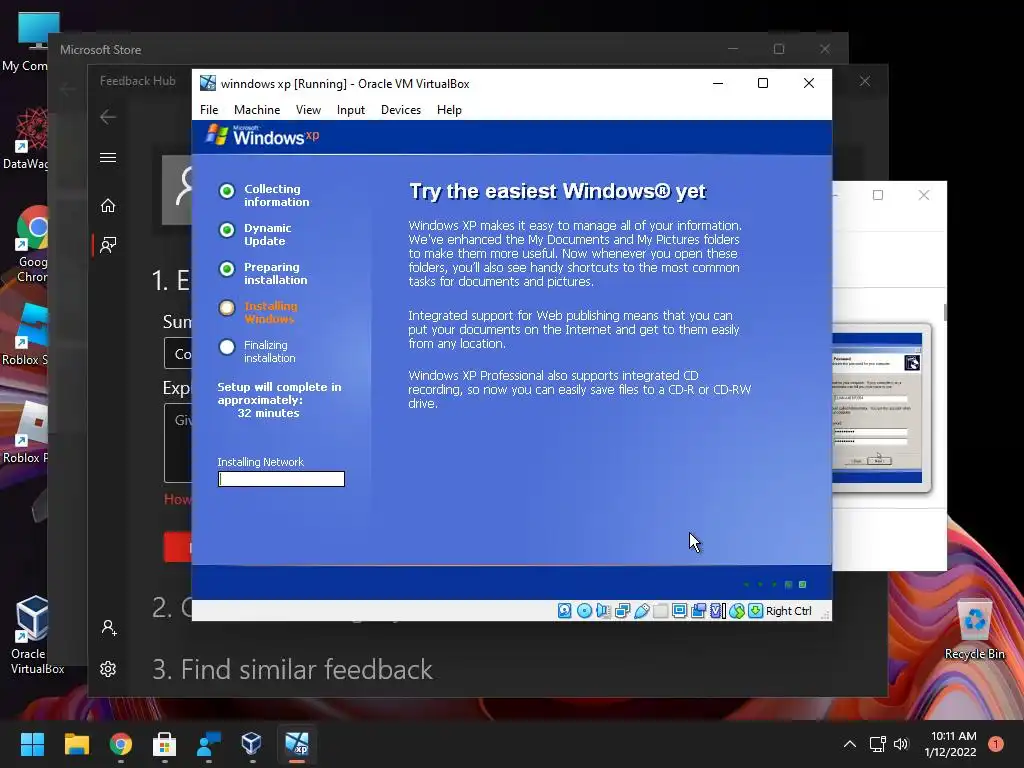Switch to Feedback Hub on the taskbar

coord(208,744)
